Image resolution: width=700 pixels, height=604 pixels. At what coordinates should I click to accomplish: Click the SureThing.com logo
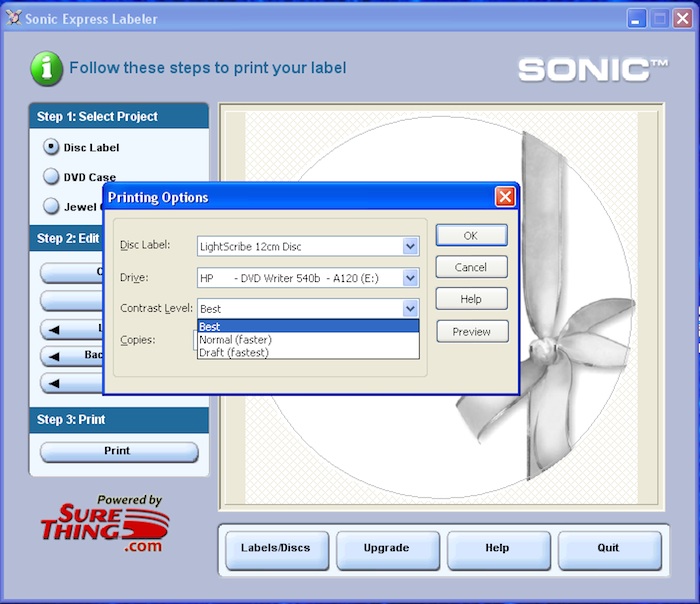[105, 524]
